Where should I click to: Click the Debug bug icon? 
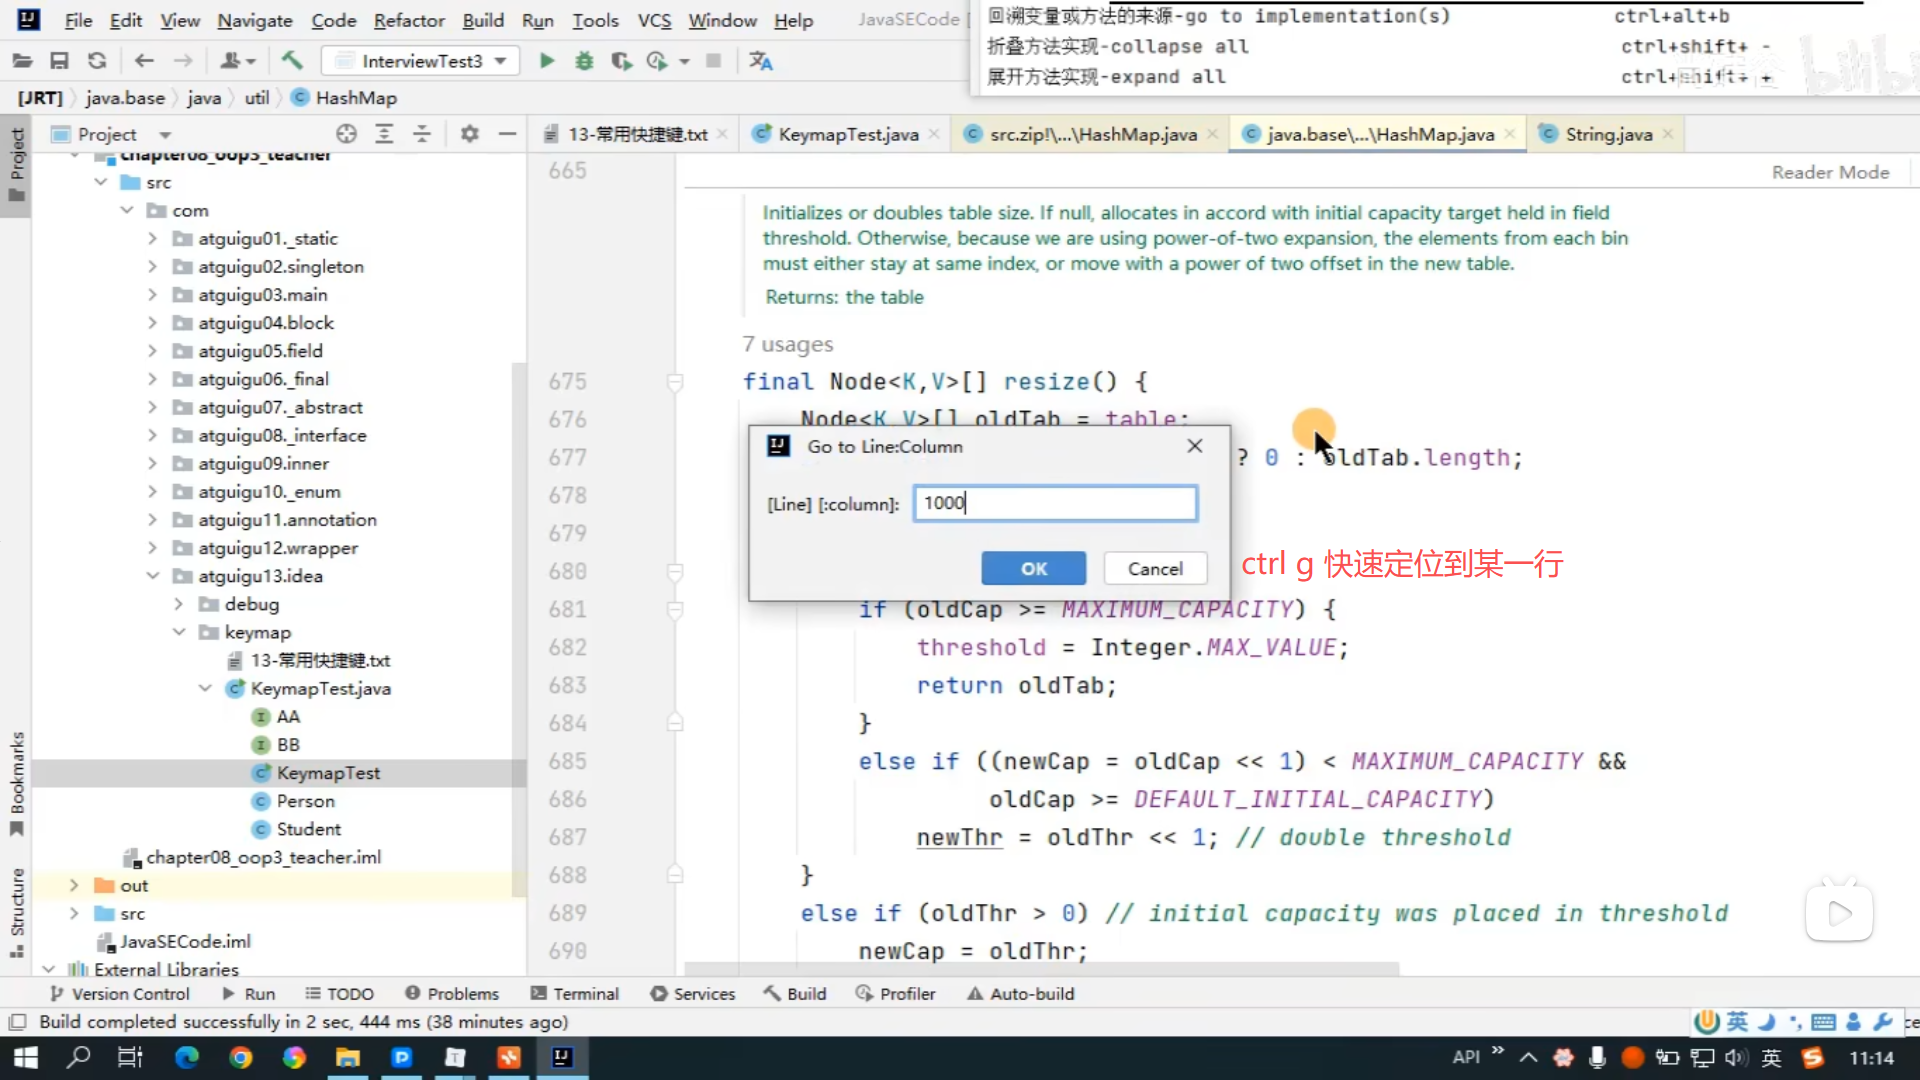pos(584,61)
